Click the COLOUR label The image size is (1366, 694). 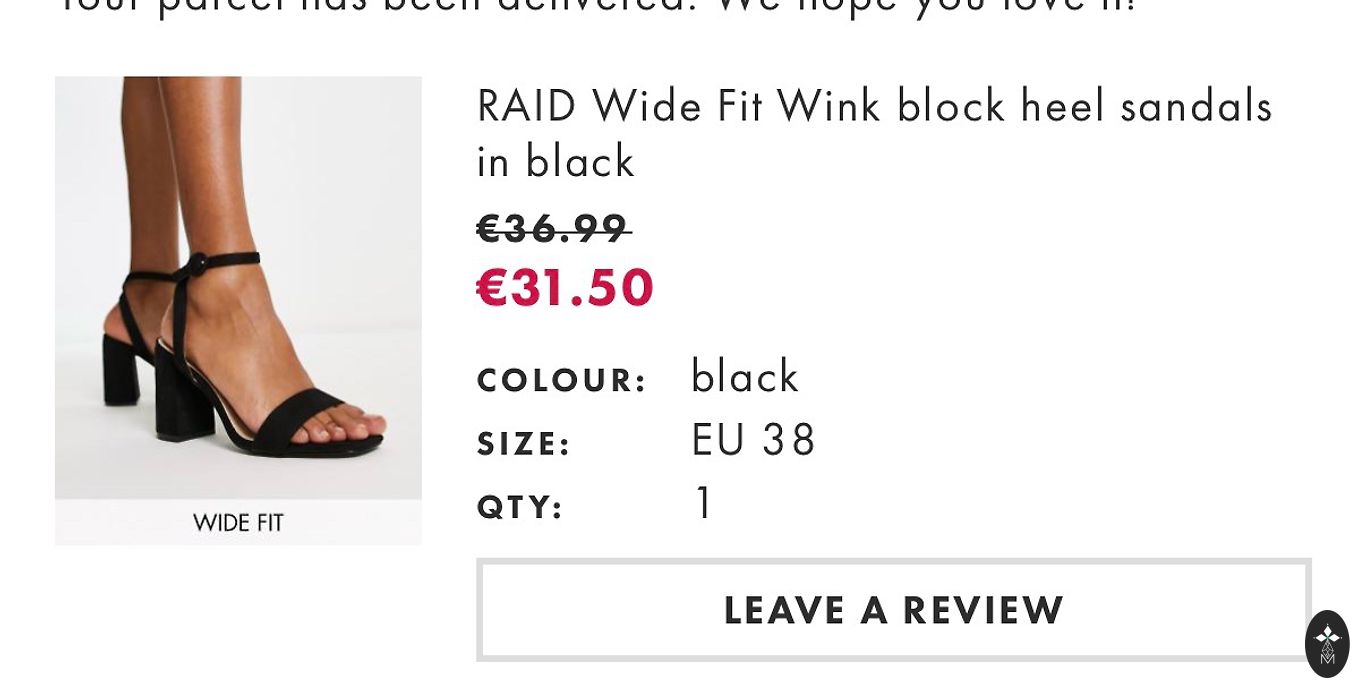pyautogui.click(x=562, y=381)
